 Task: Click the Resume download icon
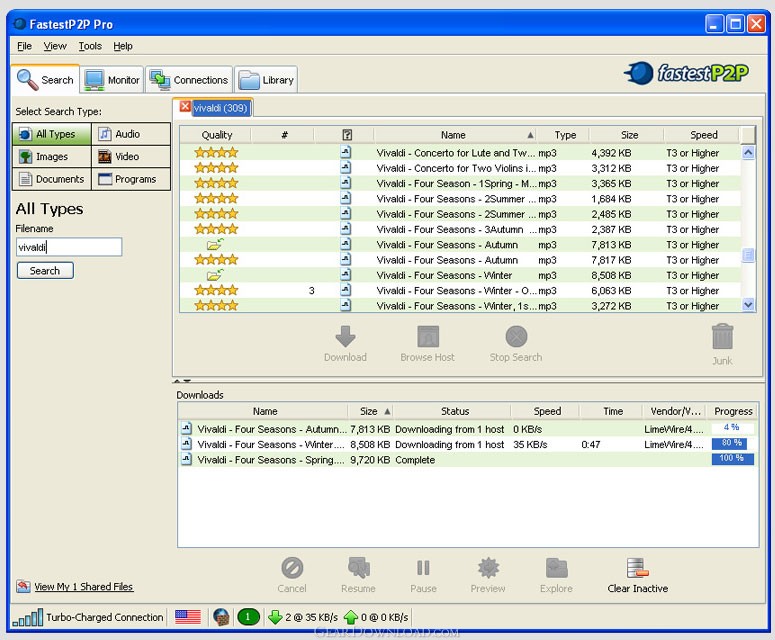pyautogui.click(x=359, y=568)
